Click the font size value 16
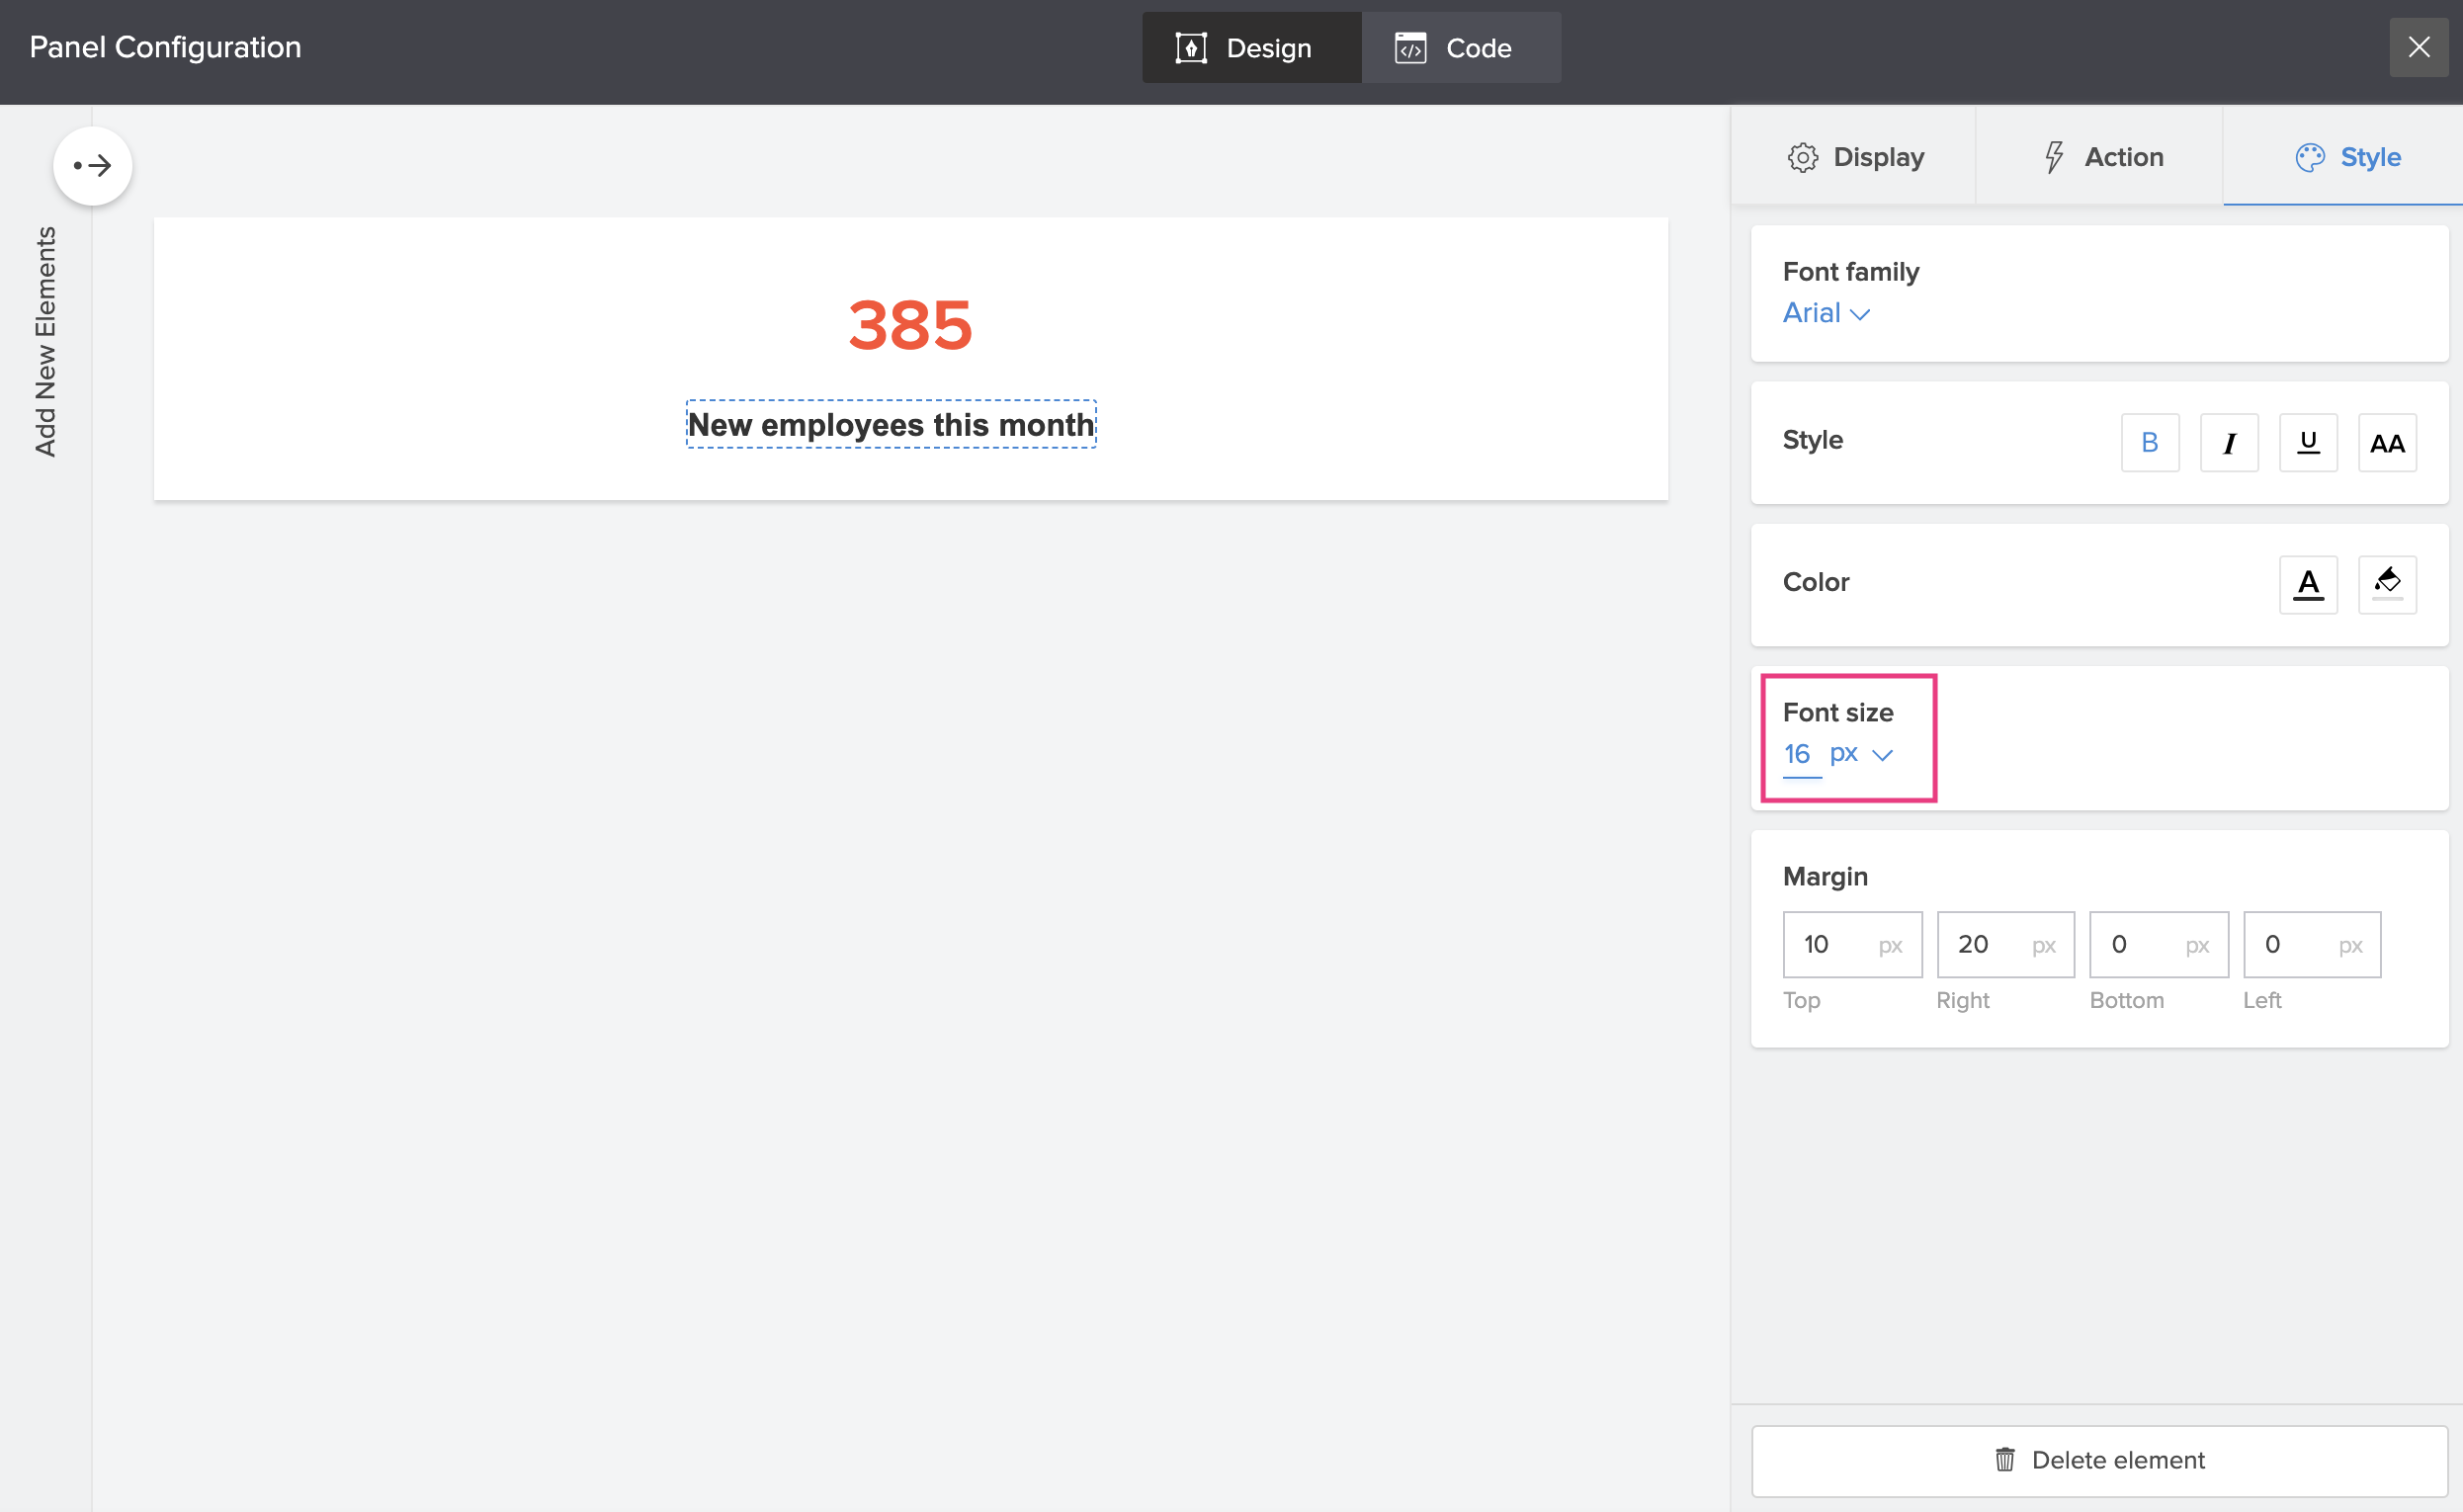 tap(1797, 754)
